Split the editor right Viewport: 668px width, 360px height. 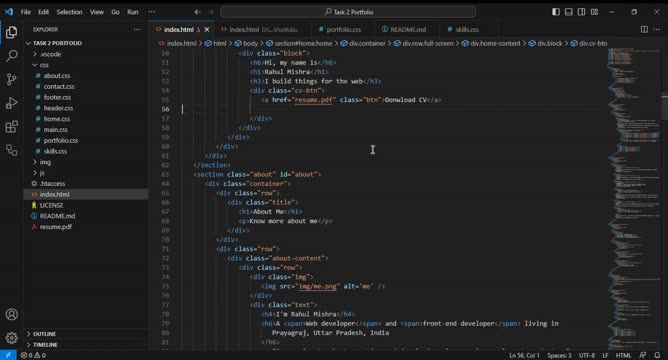point(644,29)
